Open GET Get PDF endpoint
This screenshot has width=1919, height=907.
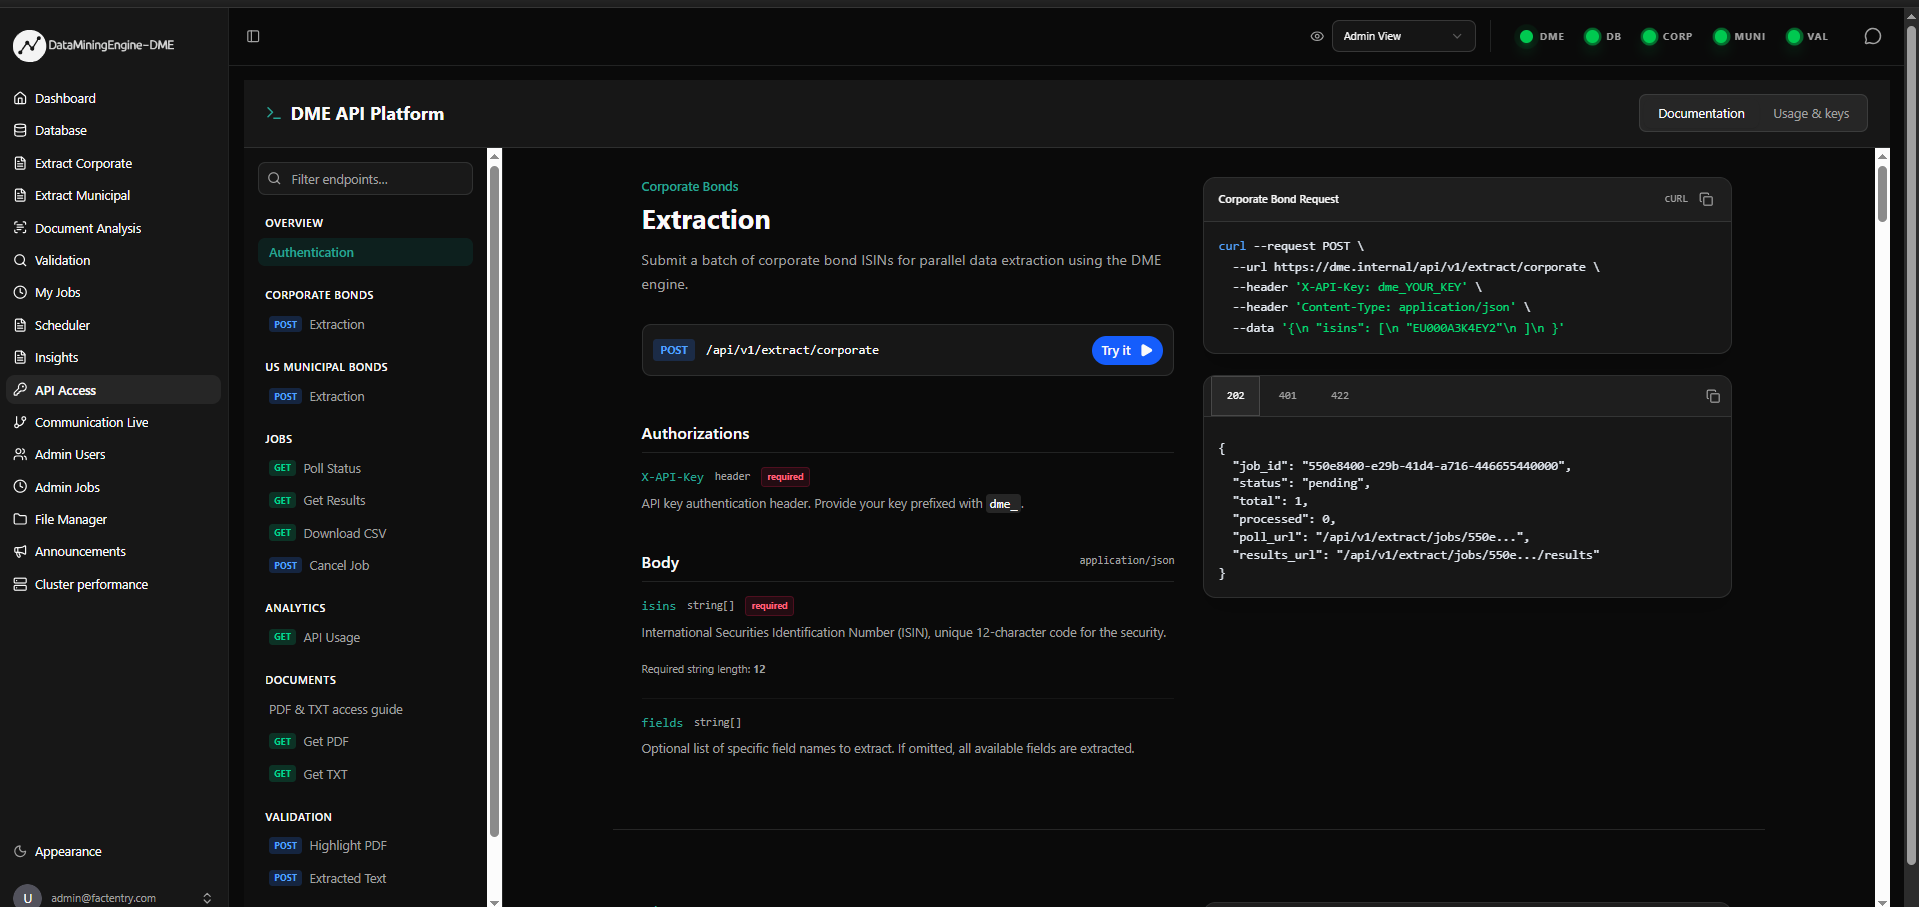pos(365,741)
